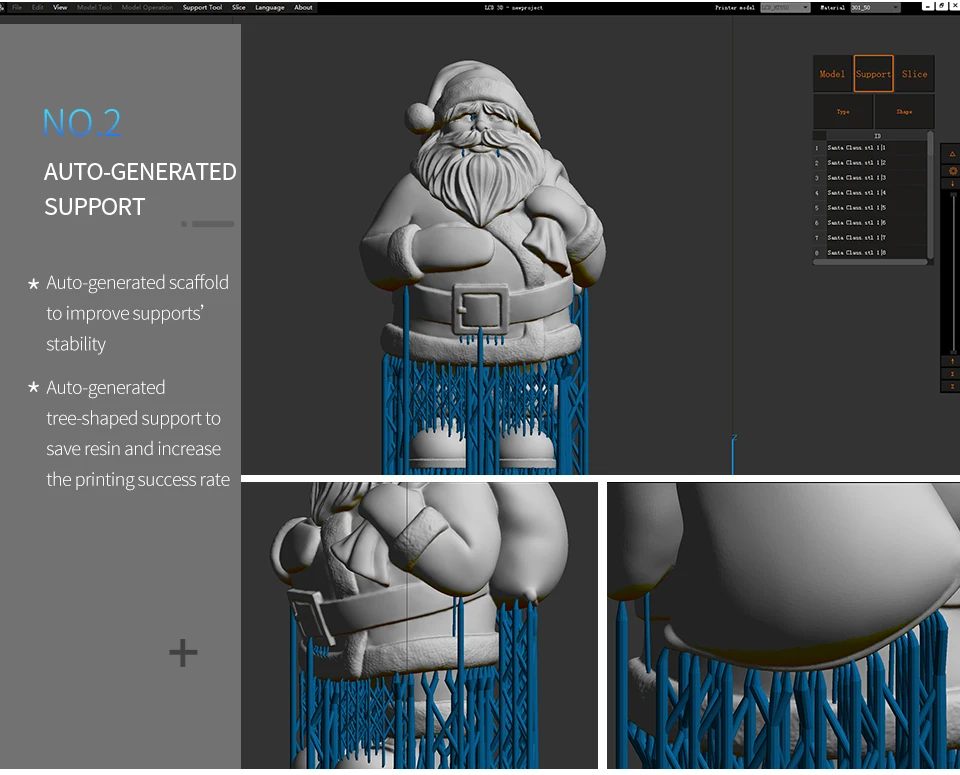Click the orange triangle icon in the right toolbar
The height and width of the screenshot is (775, 960).
952,154
